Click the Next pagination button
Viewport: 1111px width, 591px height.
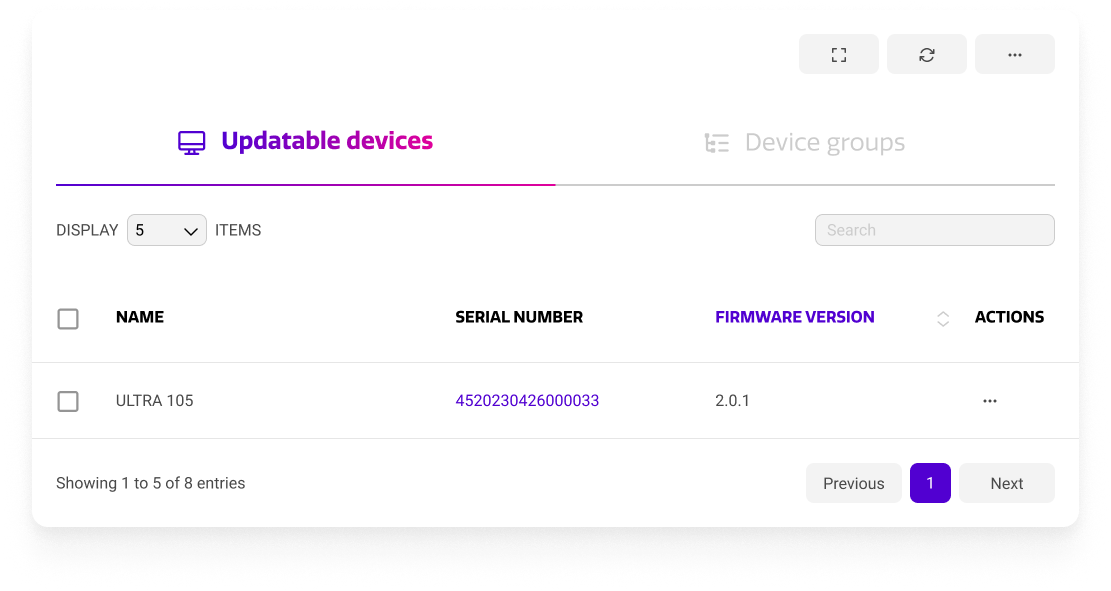pos(1006,483)
